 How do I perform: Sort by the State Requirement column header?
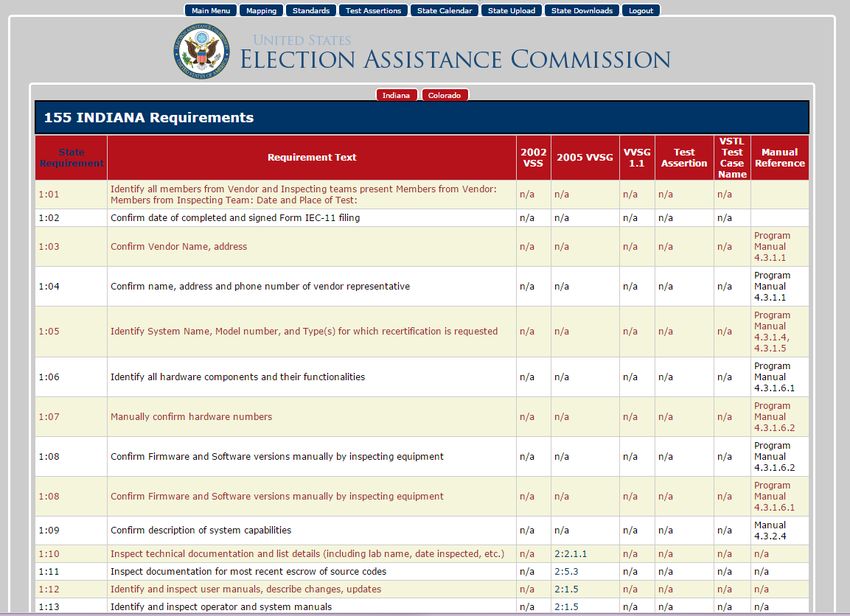click(x=72, y=158)
